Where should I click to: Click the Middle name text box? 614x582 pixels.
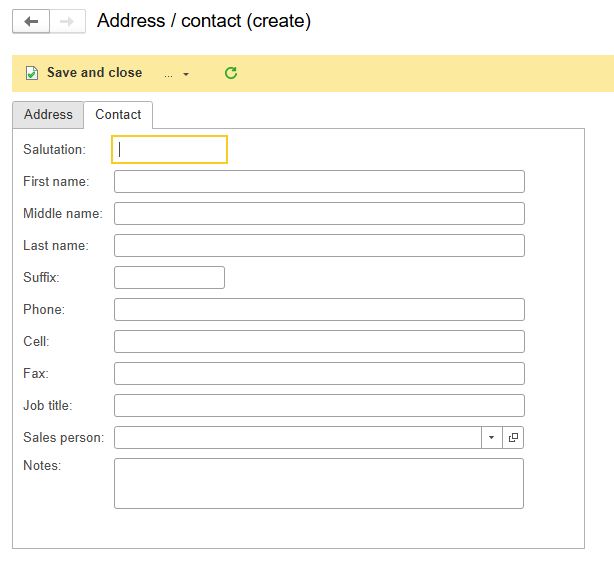(x=319, y=213)
